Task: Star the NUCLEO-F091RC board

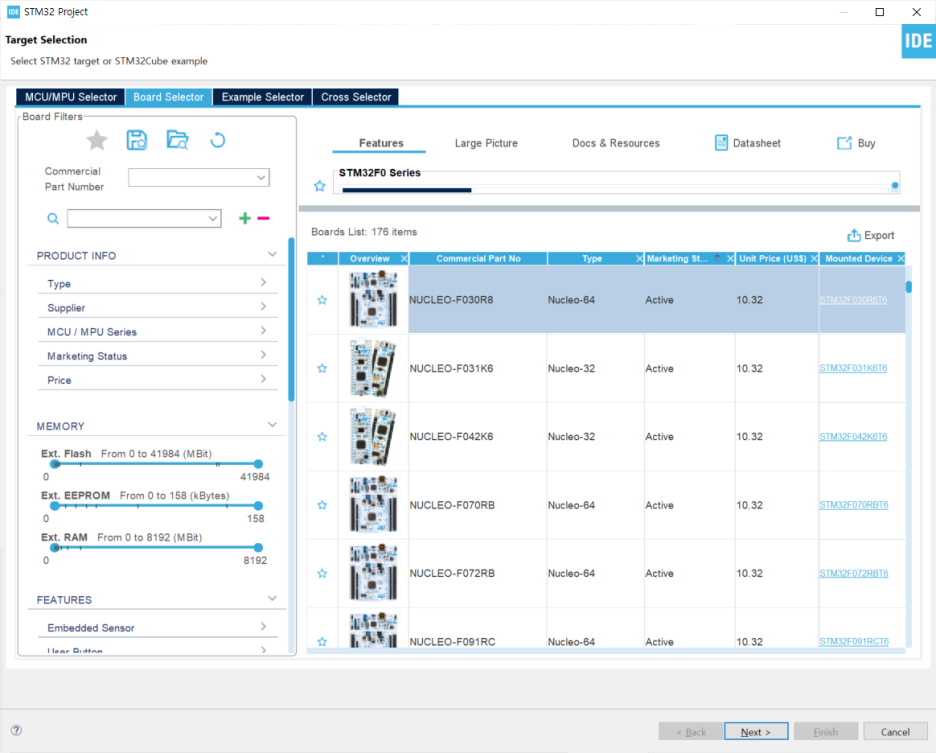Action: pyautogui.click(x=322, y=641)
